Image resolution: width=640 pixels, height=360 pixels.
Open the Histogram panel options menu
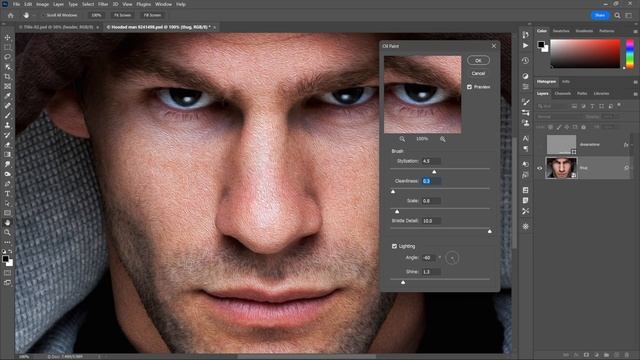pos(635,82)
